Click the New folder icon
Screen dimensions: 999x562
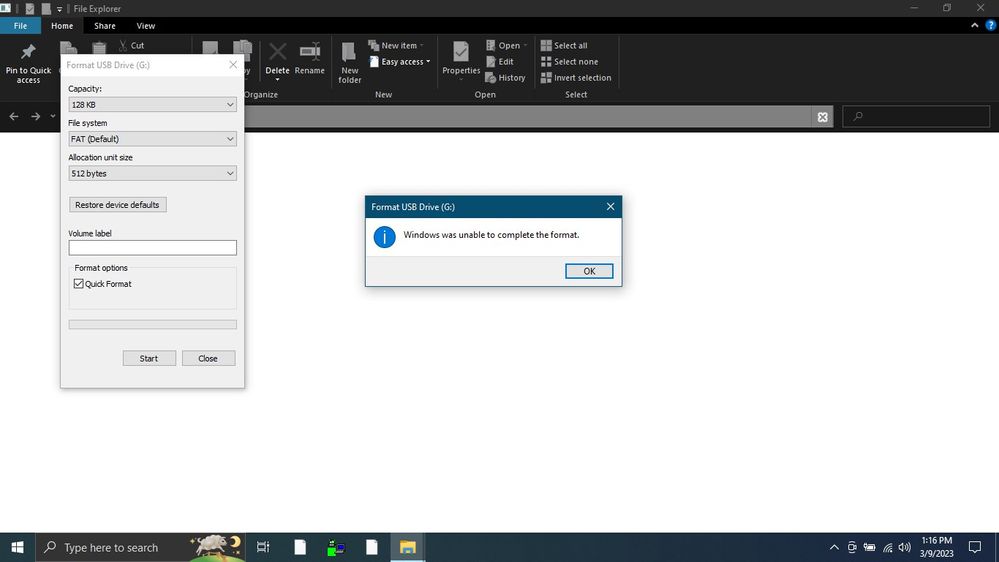(x=349, y=52)
